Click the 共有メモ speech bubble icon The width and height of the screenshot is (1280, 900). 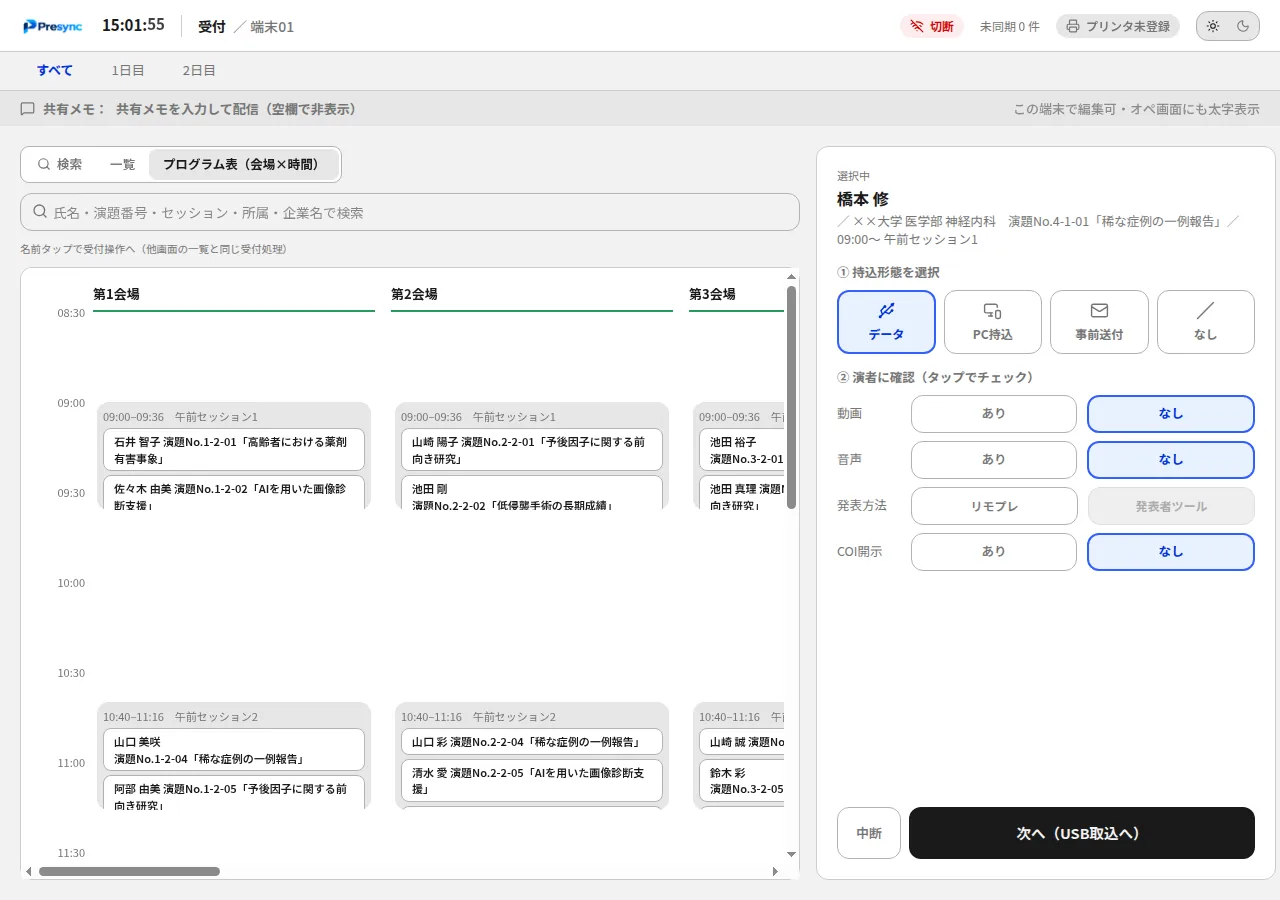pos(28,109)
